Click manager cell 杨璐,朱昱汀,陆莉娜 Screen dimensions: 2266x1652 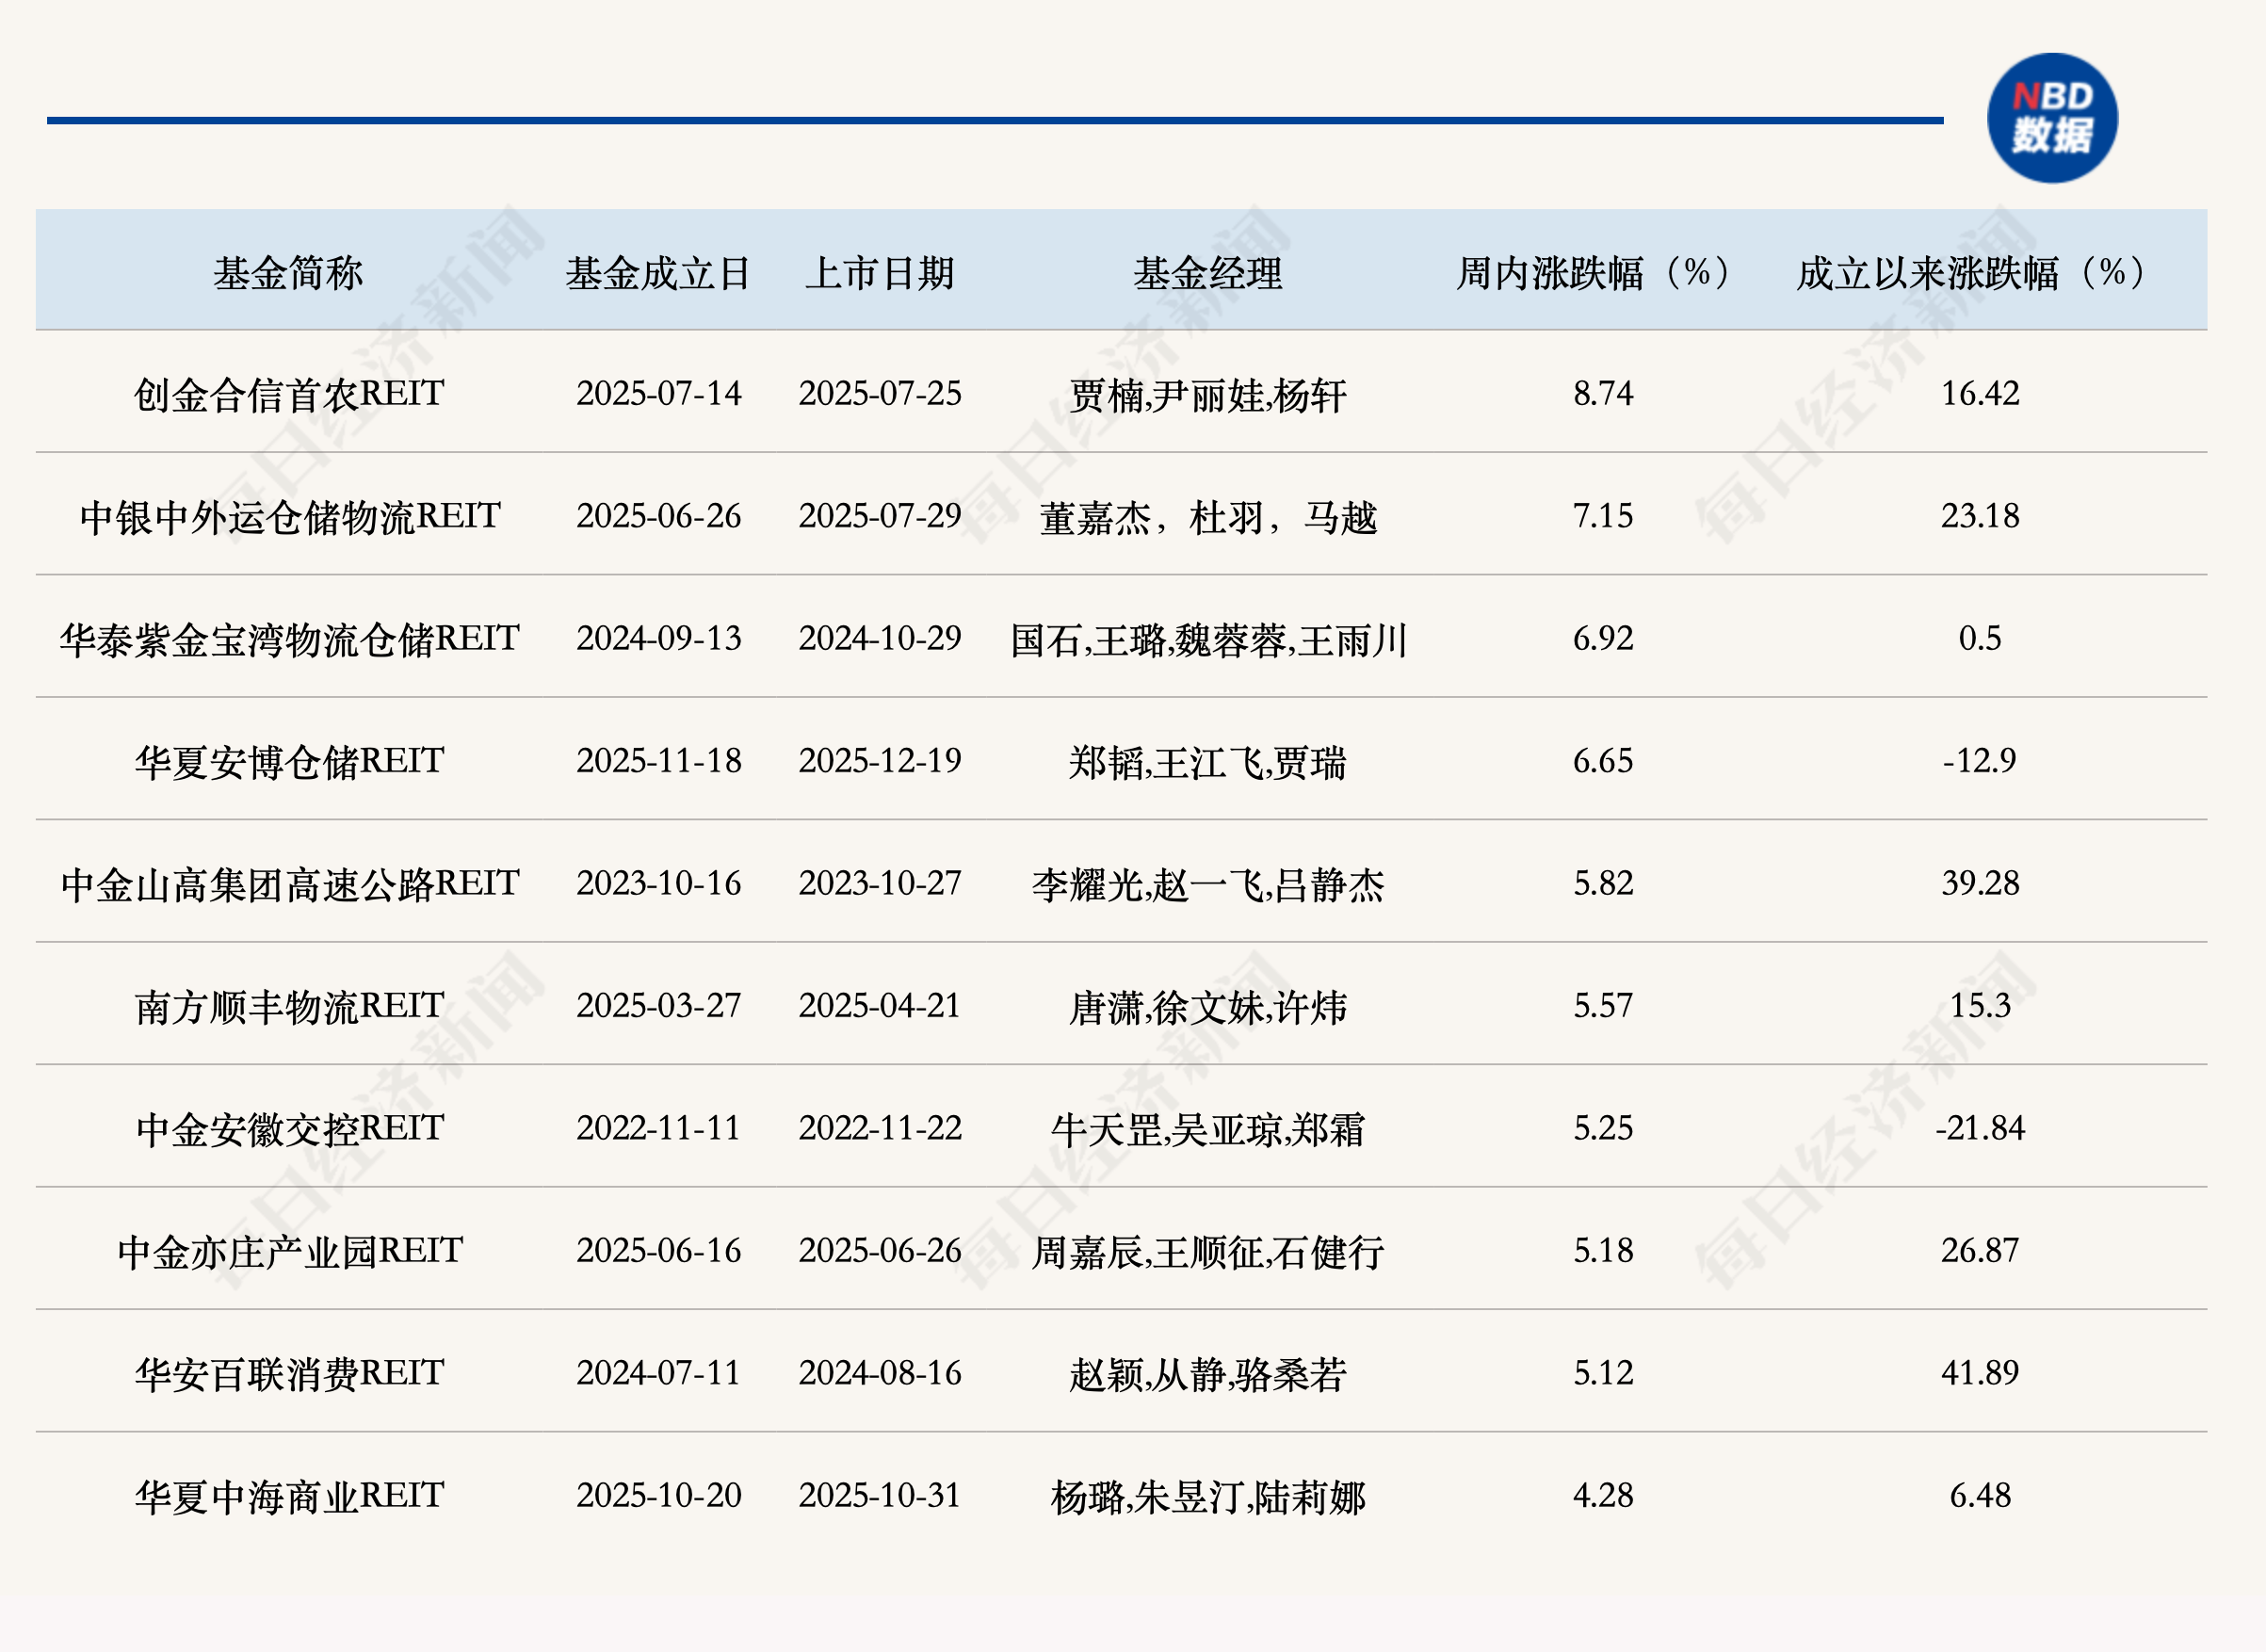tap(1208, 1498)
